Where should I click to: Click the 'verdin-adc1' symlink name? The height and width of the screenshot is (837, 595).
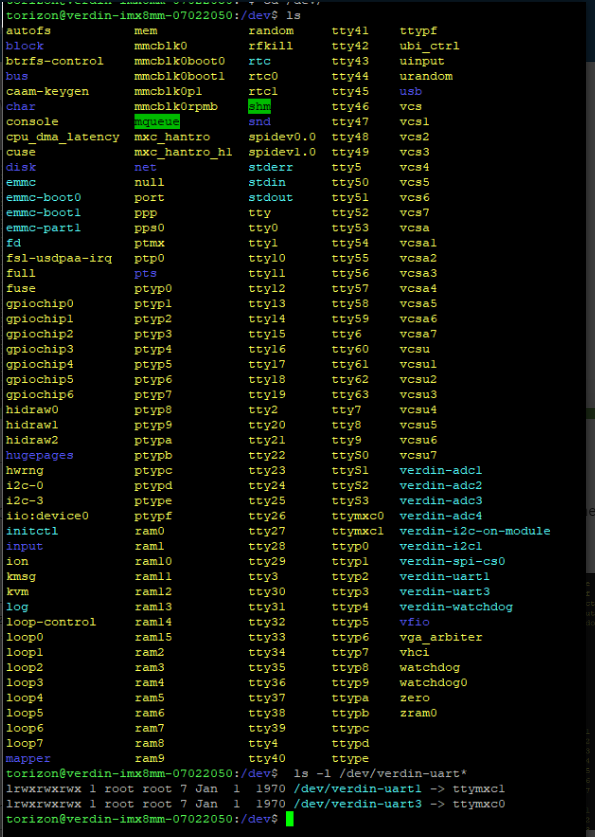click(441, 471)
